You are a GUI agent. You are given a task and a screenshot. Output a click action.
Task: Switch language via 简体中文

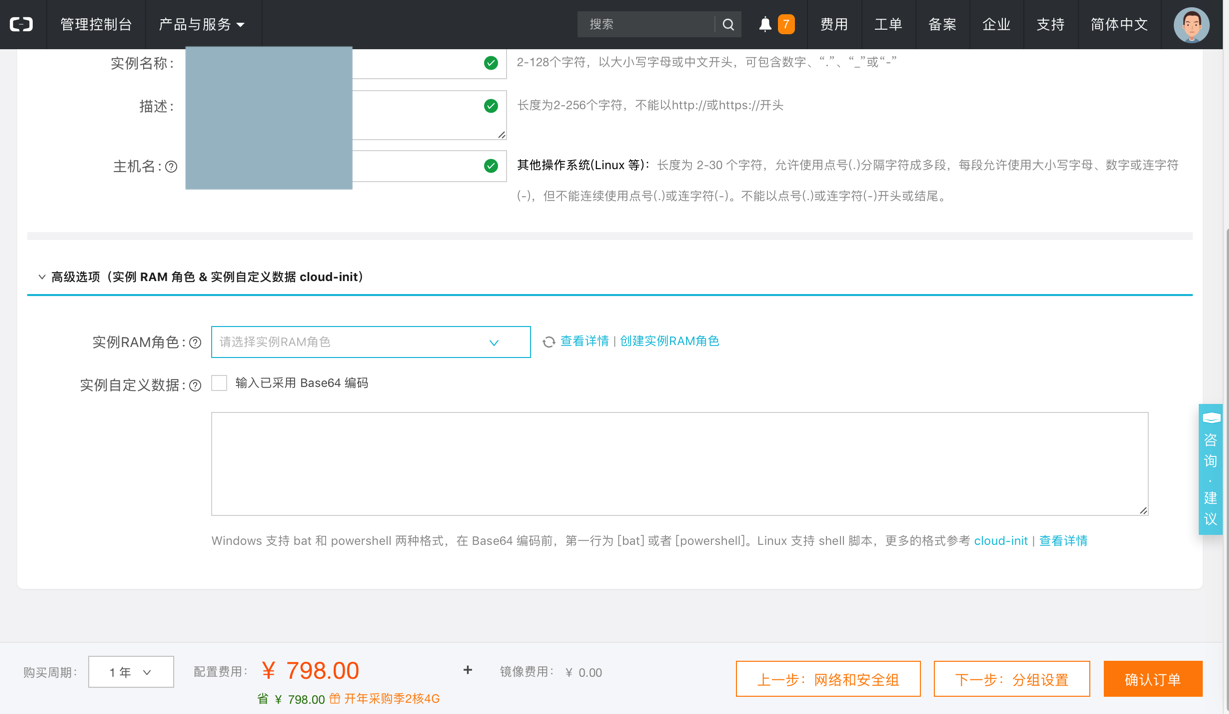(1119, 24)
